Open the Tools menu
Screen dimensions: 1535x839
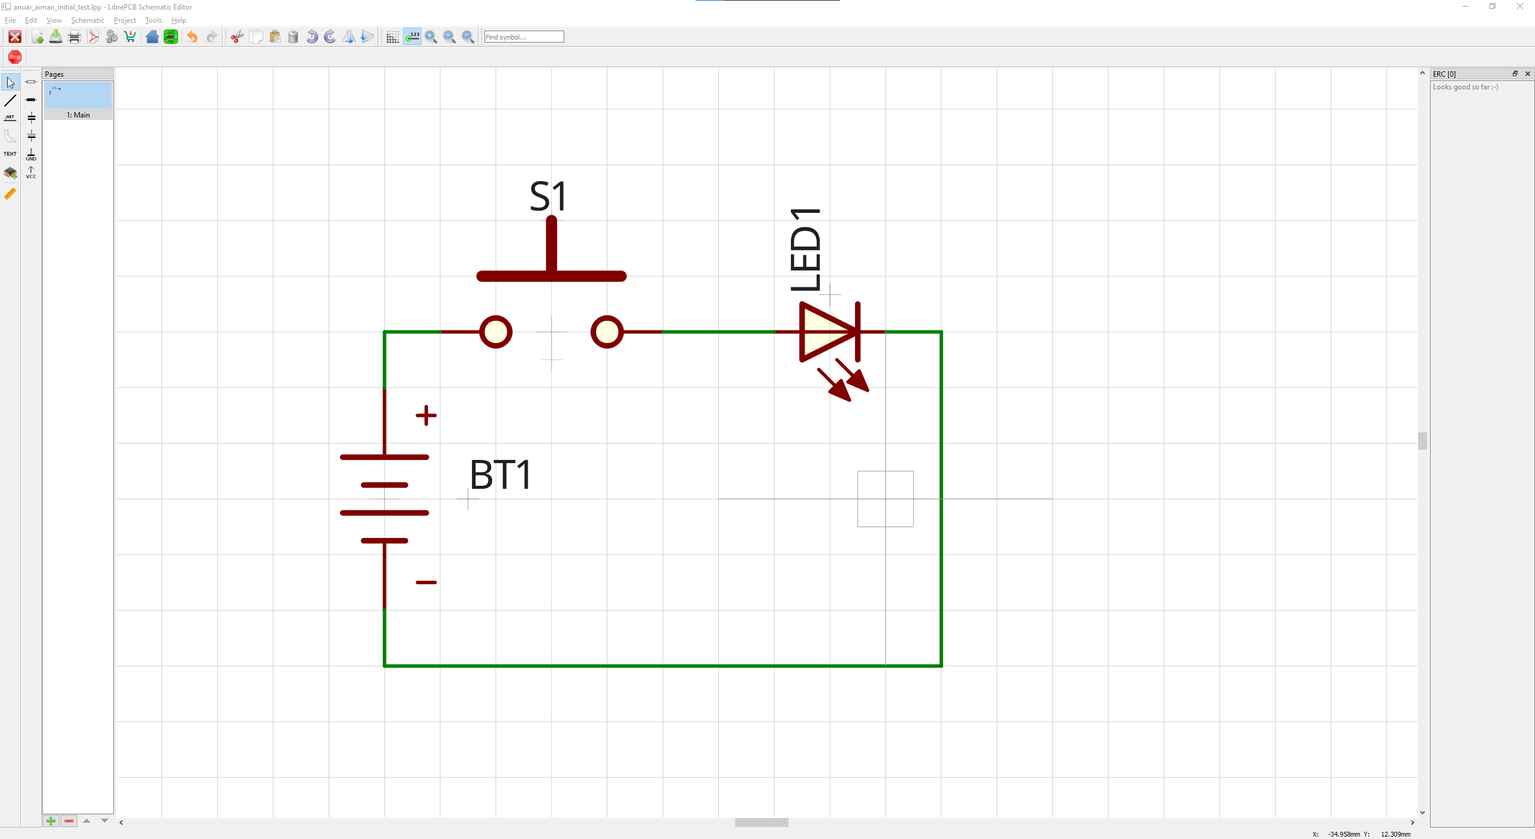pos(153,20)
